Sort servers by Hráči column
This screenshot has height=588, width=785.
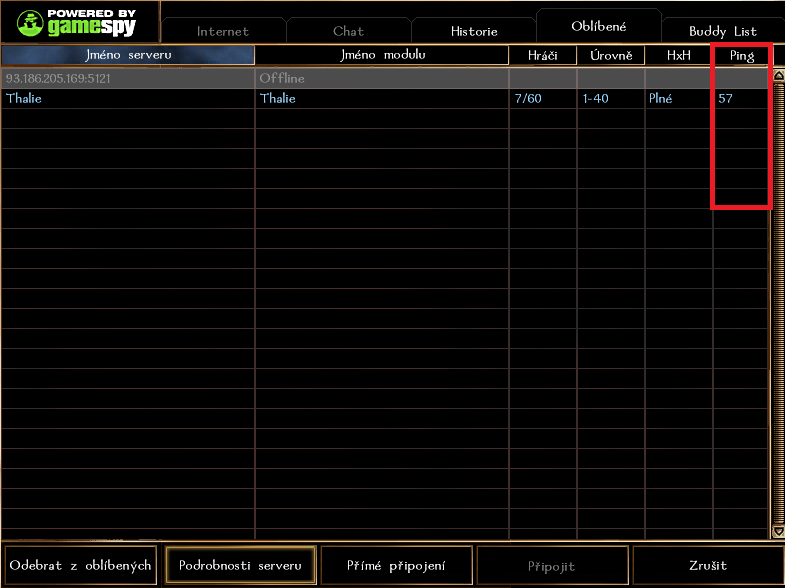tap(543, 55)
